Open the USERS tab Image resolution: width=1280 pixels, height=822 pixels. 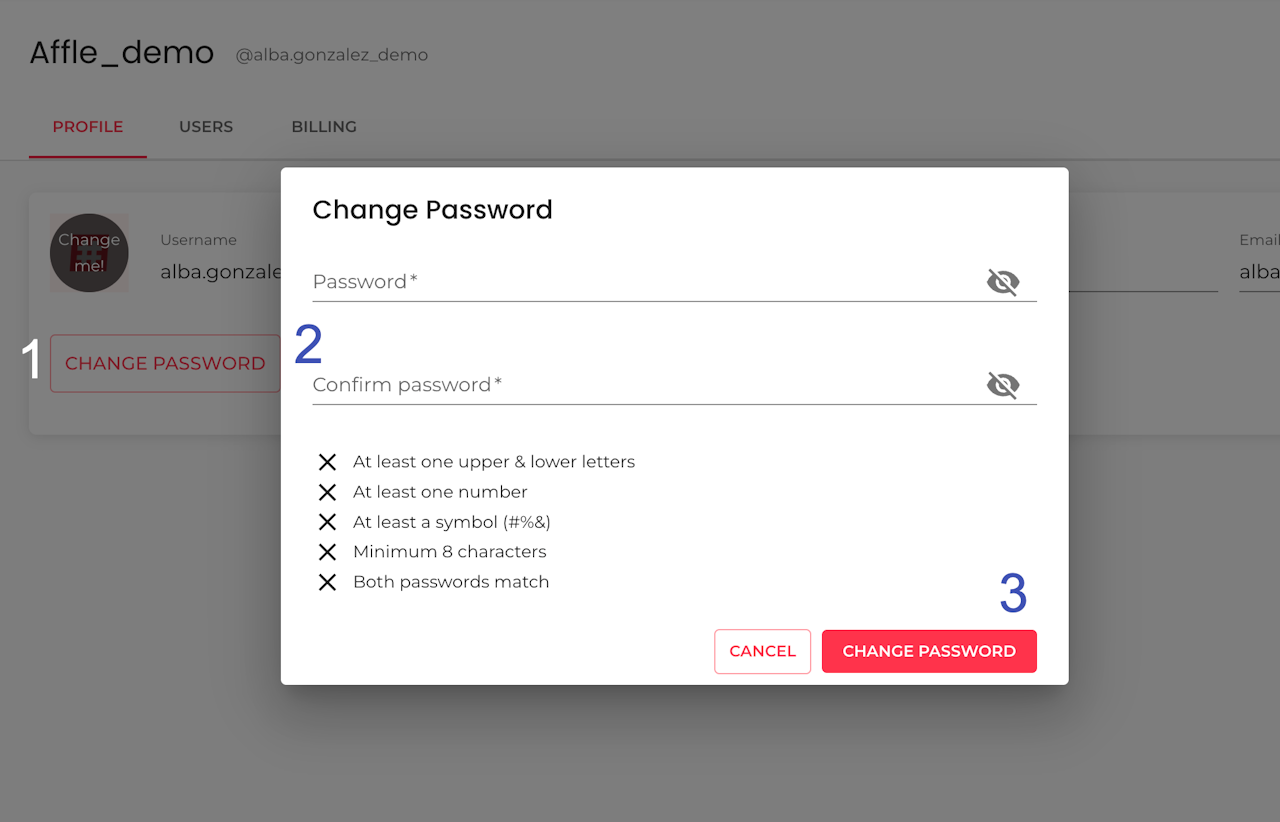206,127
